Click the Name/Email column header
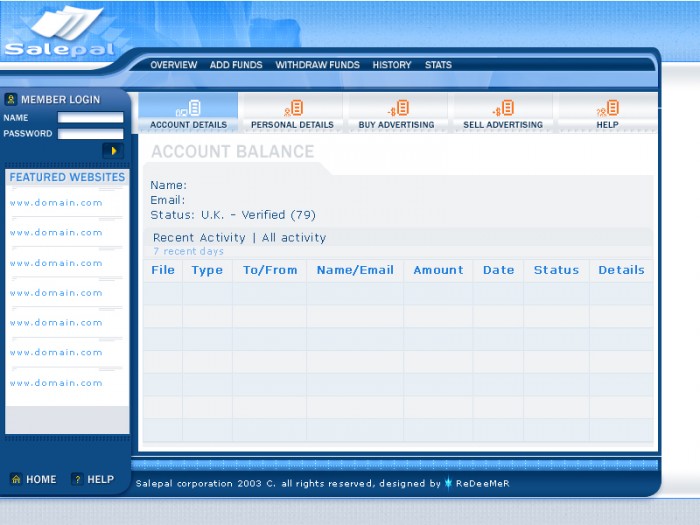 pos(355,270)
